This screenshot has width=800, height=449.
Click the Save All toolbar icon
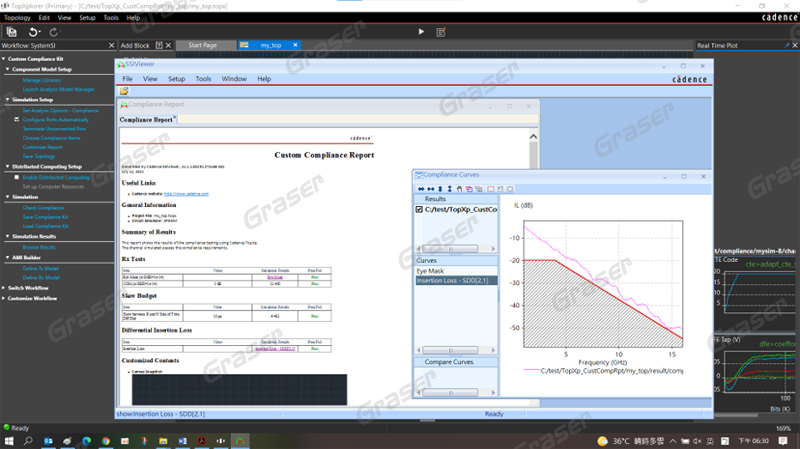[11, 32]
